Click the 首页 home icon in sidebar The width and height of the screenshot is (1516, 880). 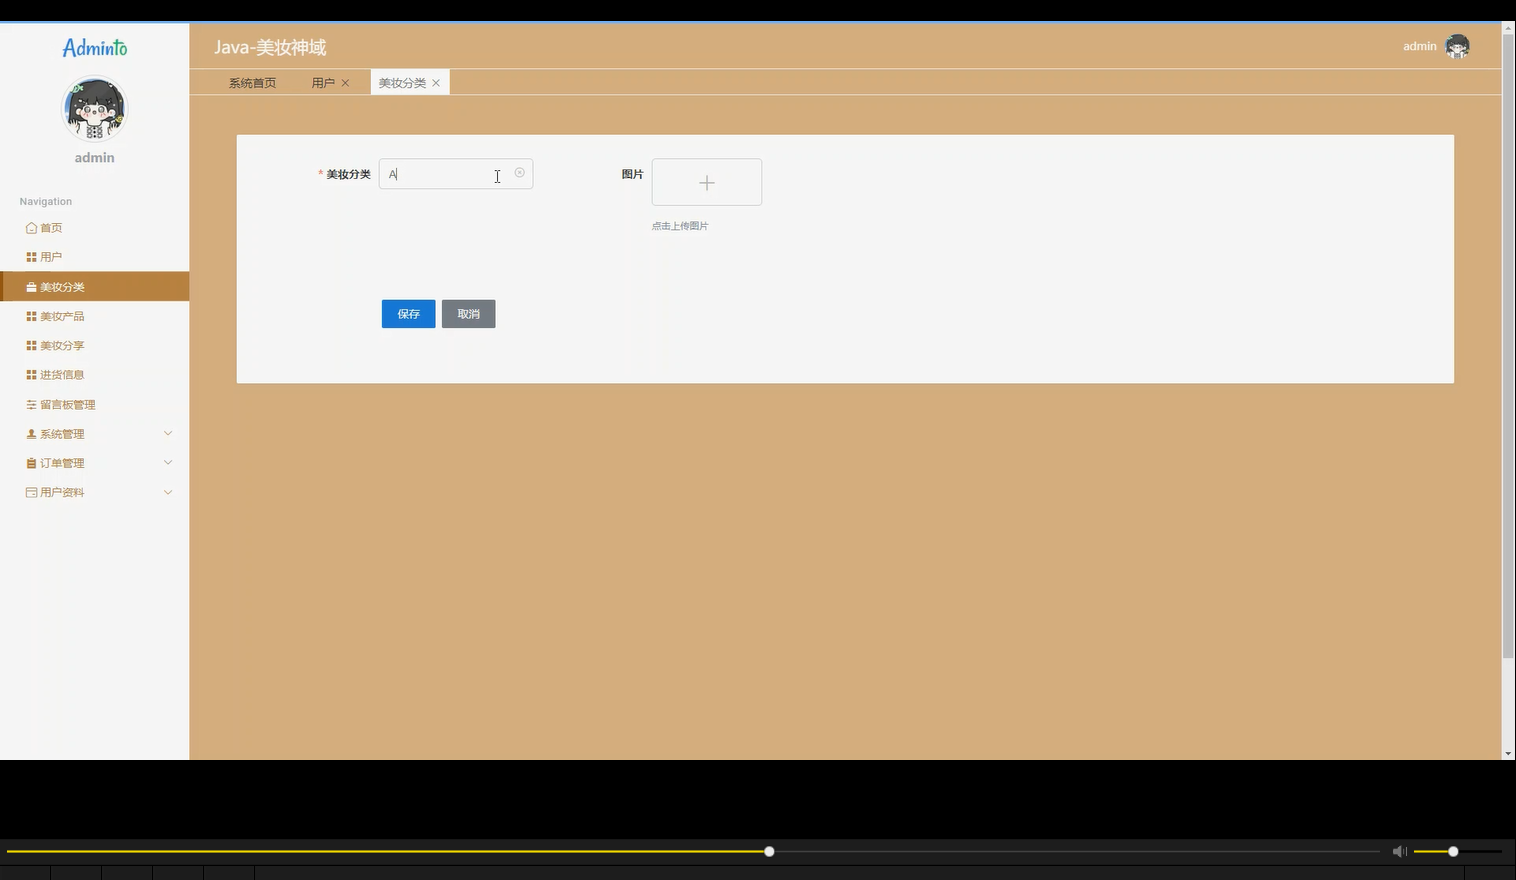(x=31, y=227)
